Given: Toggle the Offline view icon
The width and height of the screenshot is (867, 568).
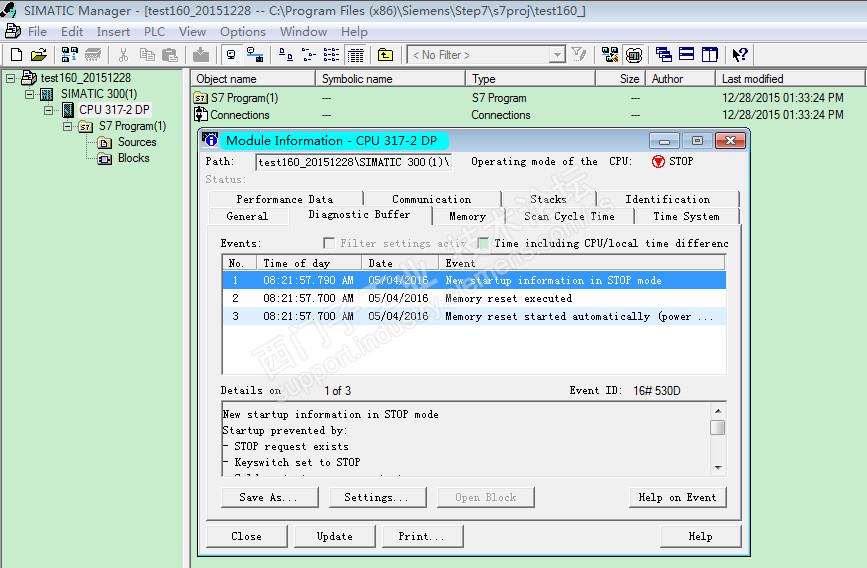Looking at the screenshot, I should [254, 55].
